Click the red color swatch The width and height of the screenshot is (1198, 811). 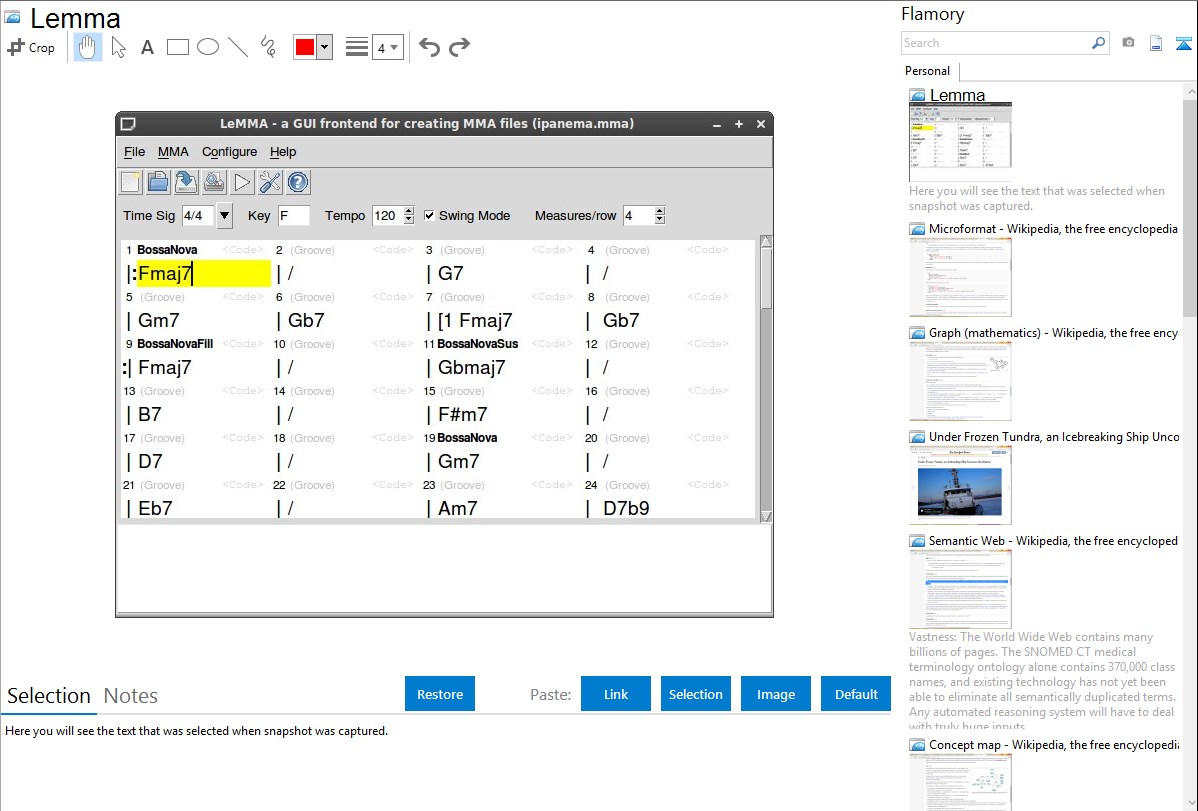(305, 48)
